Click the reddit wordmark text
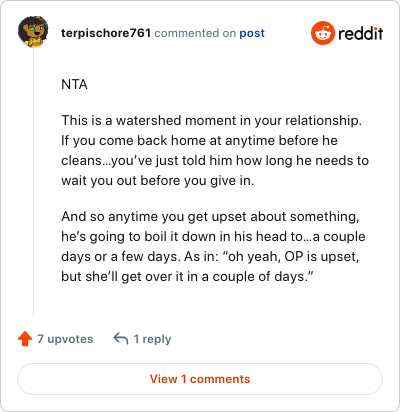This screenshot has width=400, height=412. click(x=360, y=33)
